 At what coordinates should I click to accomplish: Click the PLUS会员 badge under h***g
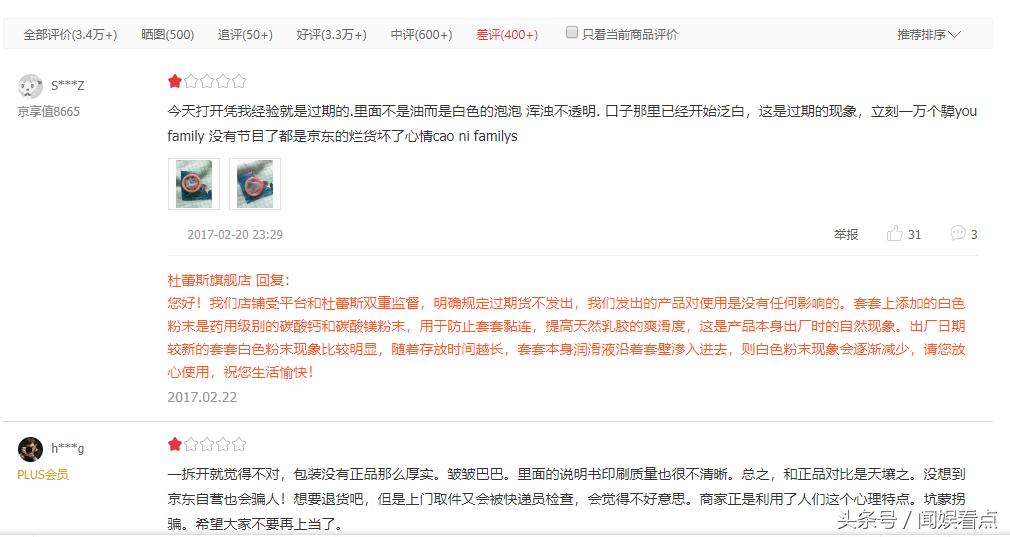point(43,475)
